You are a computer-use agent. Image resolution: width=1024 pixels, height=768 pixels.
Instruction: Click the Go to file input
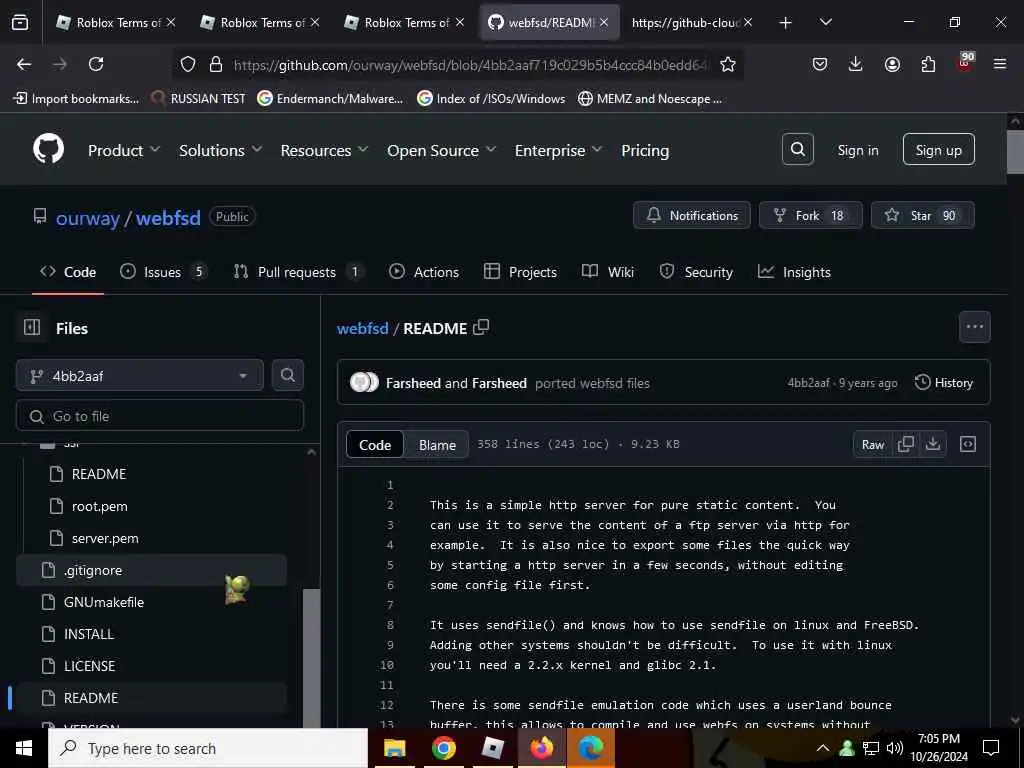(160, 416)
